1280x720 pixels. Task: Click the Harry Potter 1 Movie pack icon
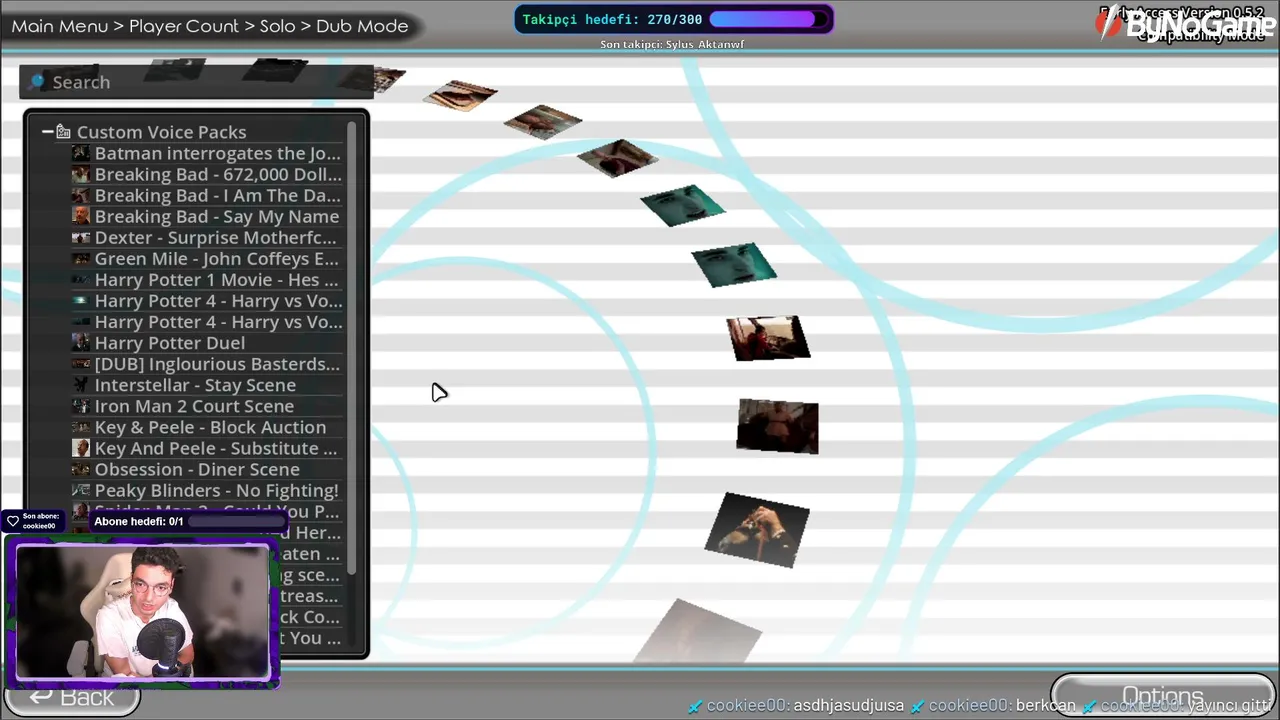81,279
